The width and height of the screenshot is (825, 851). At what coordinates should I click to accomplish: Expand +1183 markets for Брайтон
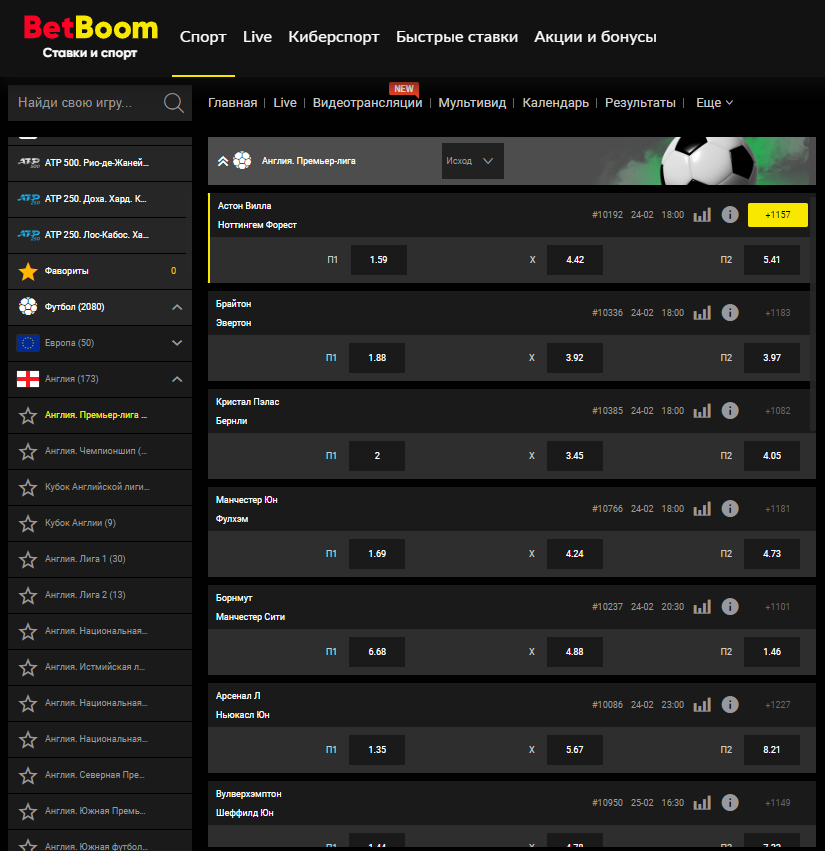click(778, 313)
